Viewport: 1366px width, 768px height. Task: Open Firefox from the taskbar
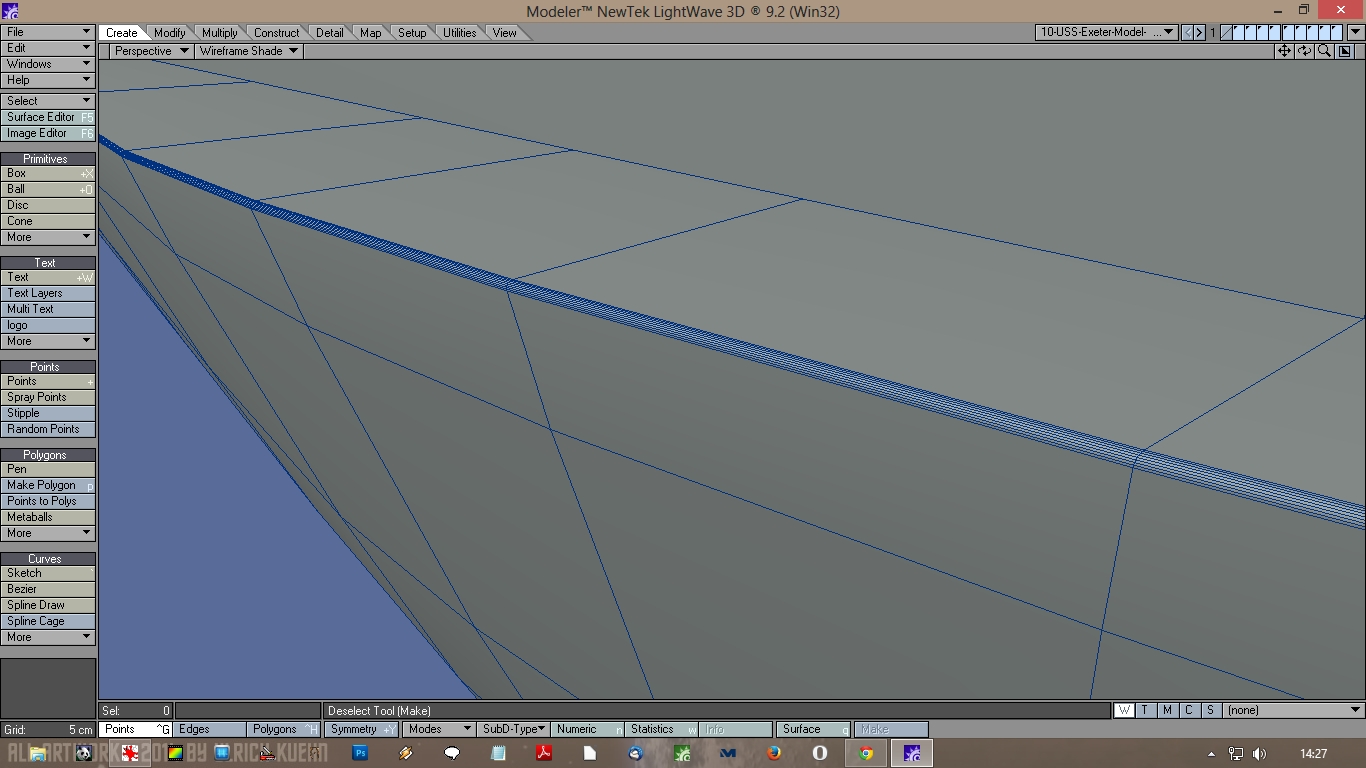(774, 753)
